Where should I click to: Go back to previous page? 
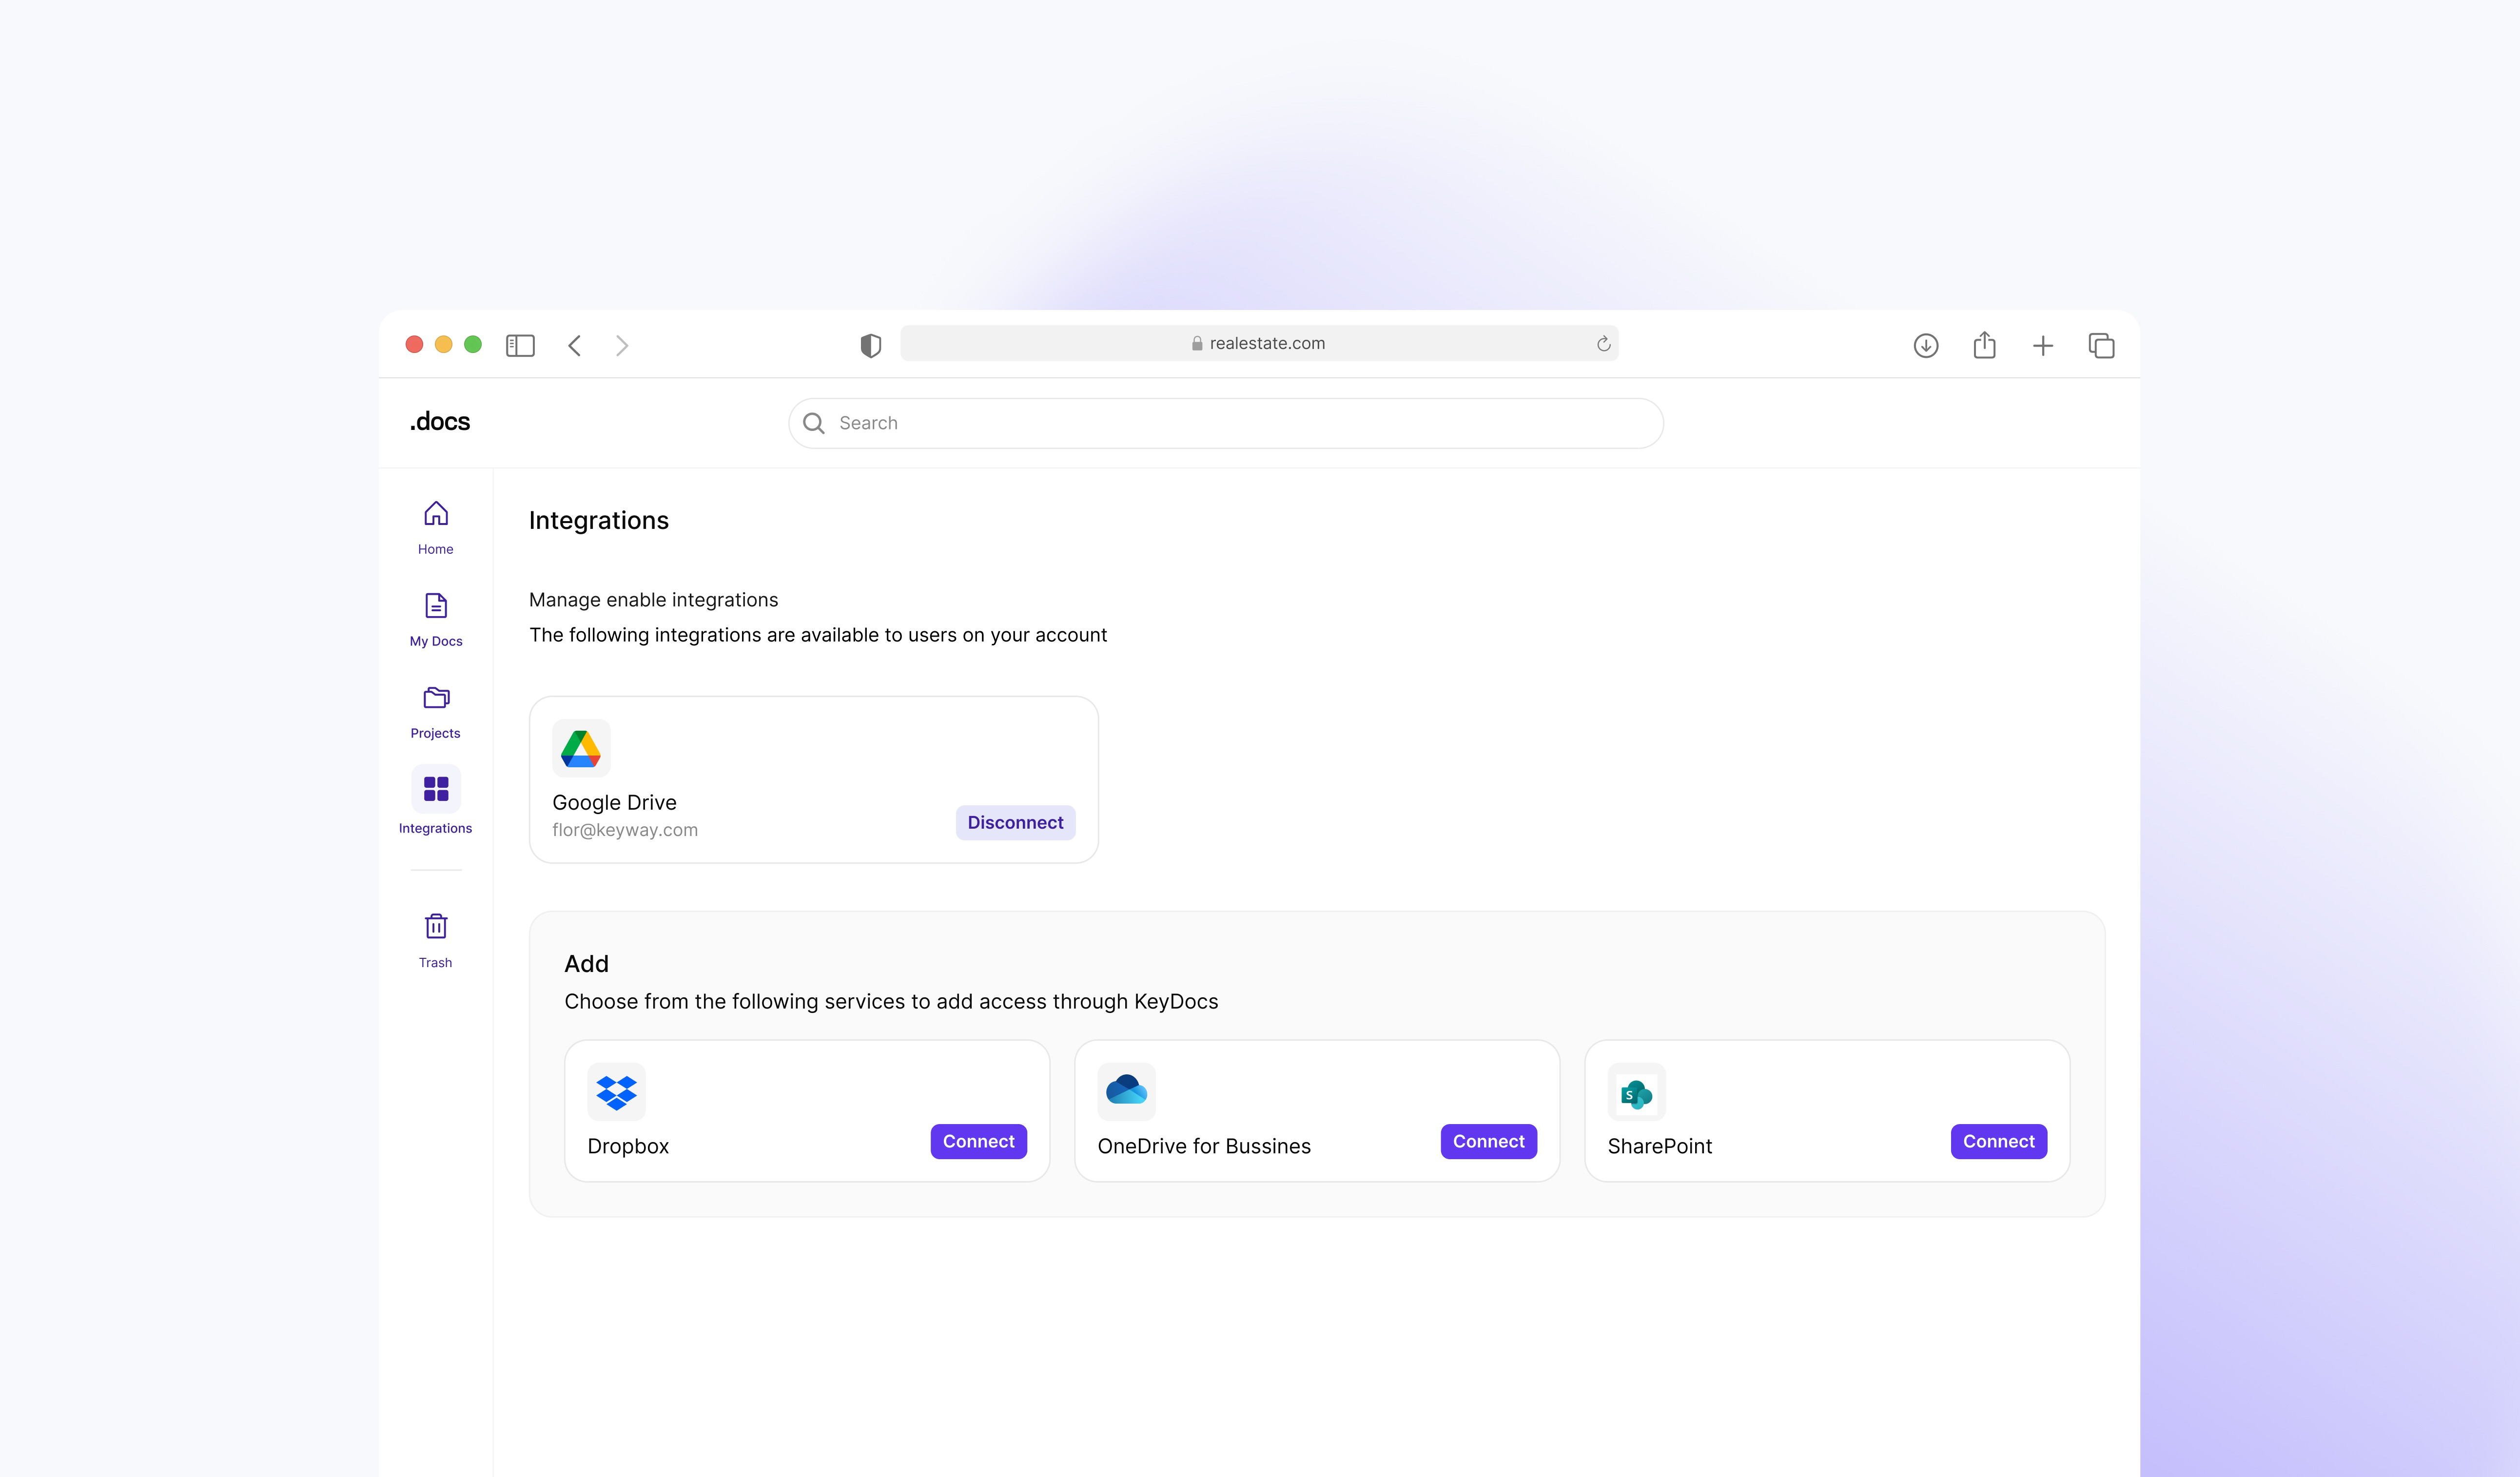click(575, 345)
